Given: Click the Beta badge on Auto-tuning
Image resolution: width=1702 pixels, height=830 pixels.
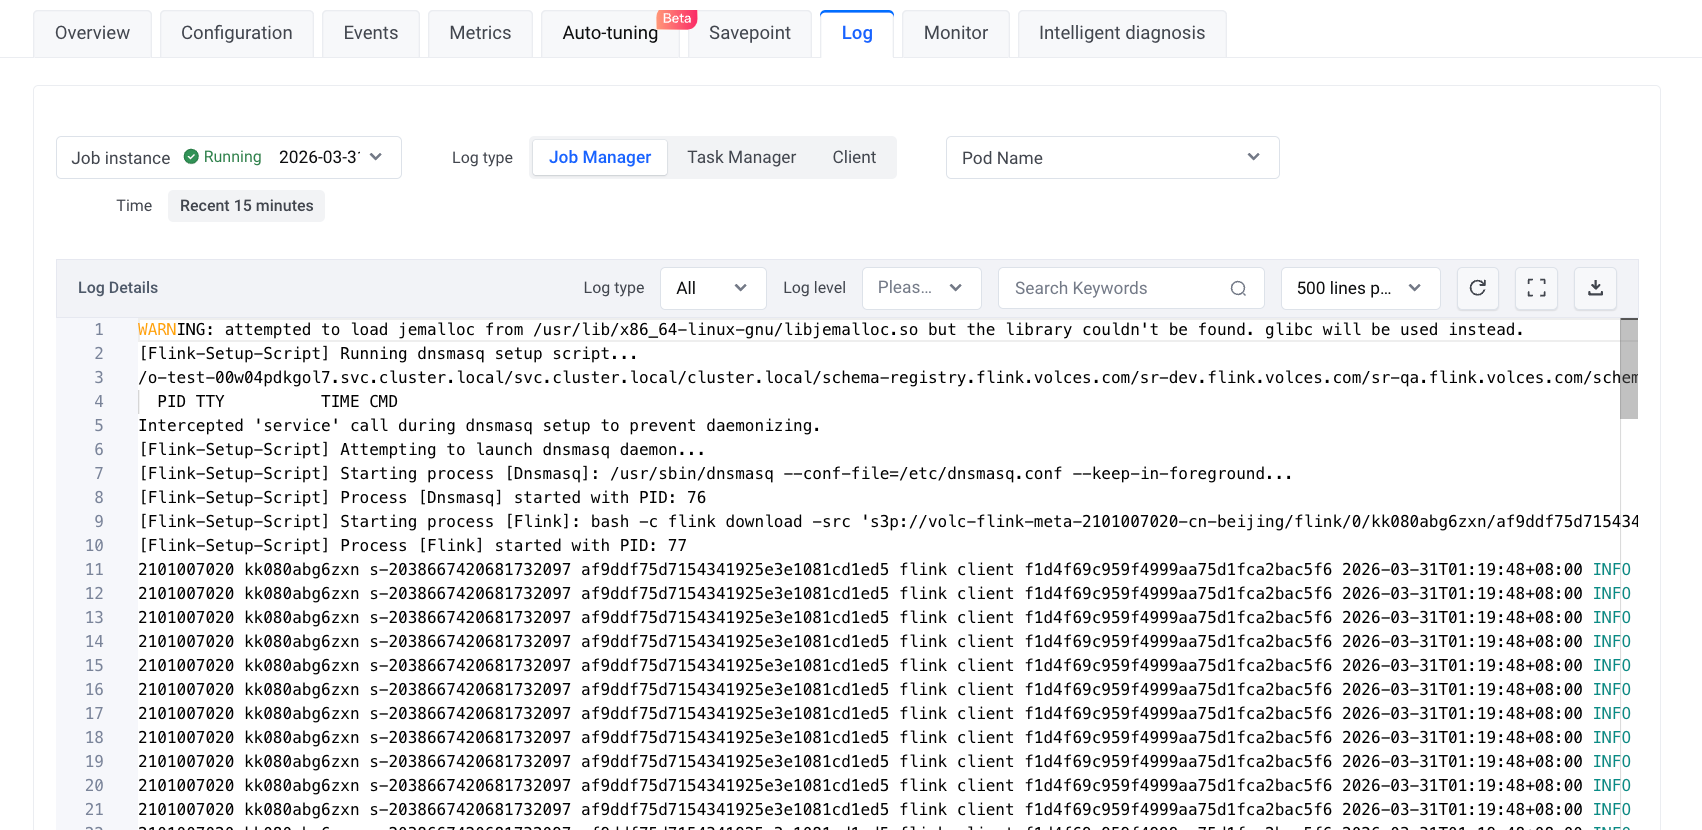Looking at the screenshot, I should 677,19.
